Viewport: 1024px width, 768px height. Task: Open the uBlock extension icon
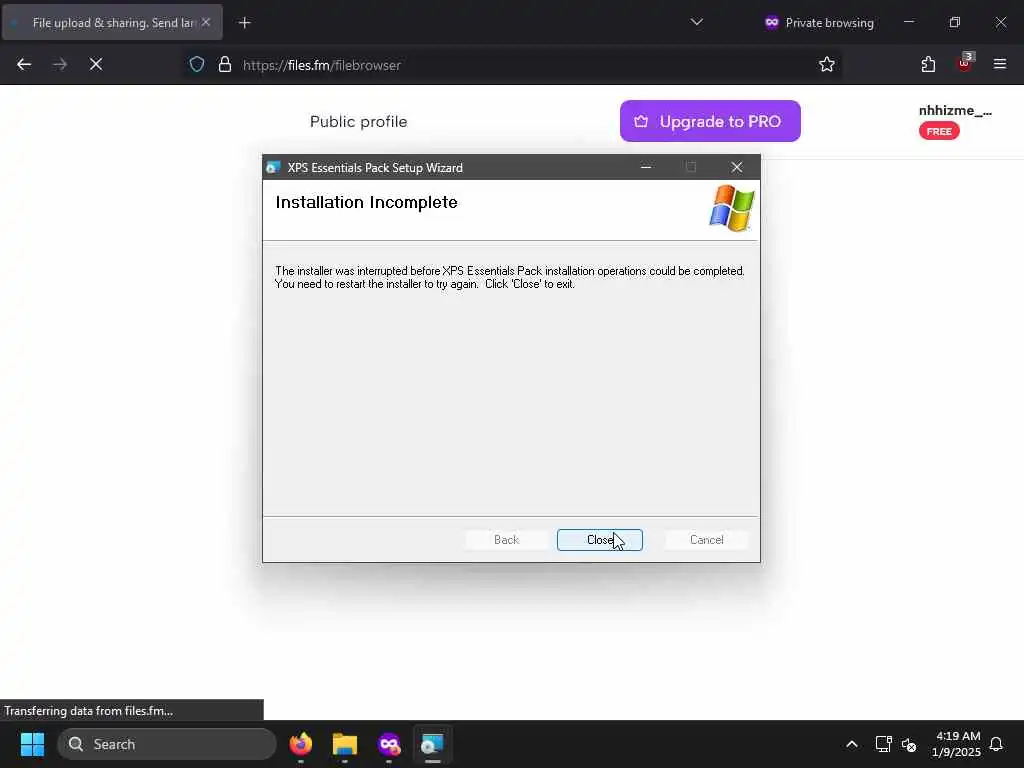[965, 63]
